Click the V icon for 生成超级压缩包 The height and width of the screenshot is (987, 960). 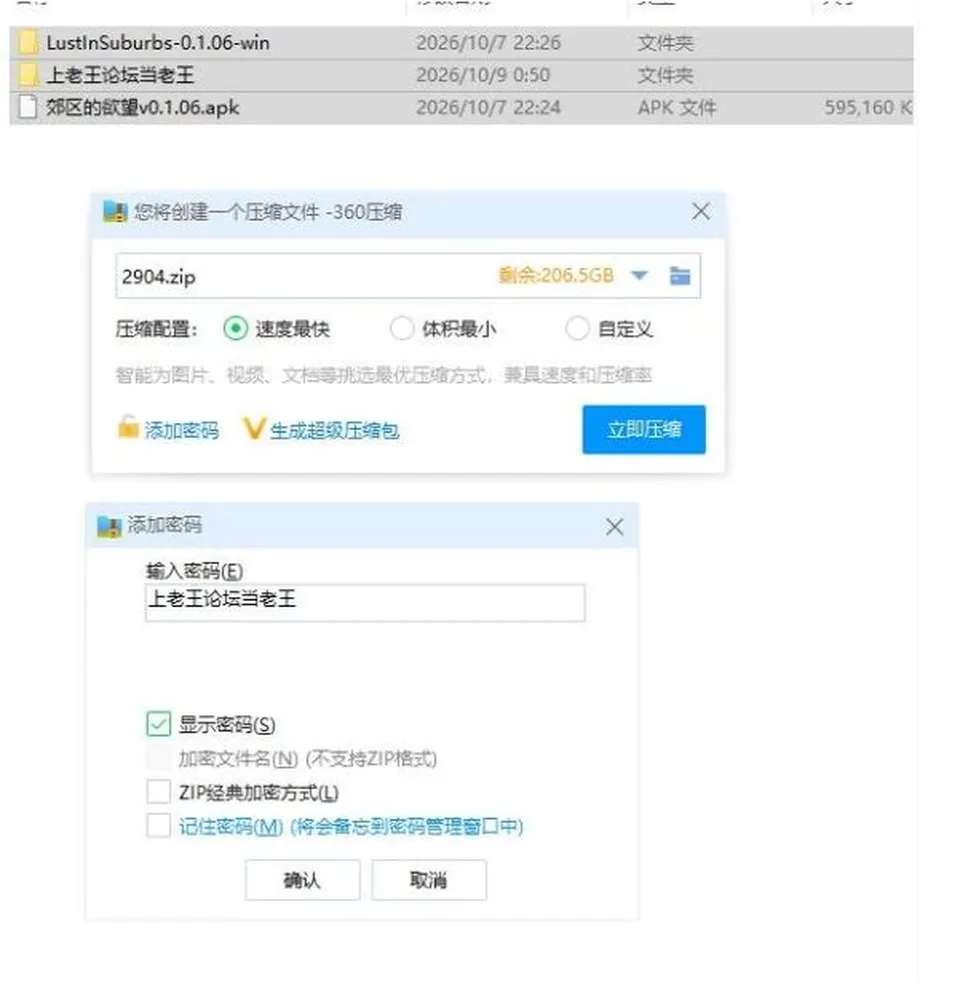click(x=254, y=429)
